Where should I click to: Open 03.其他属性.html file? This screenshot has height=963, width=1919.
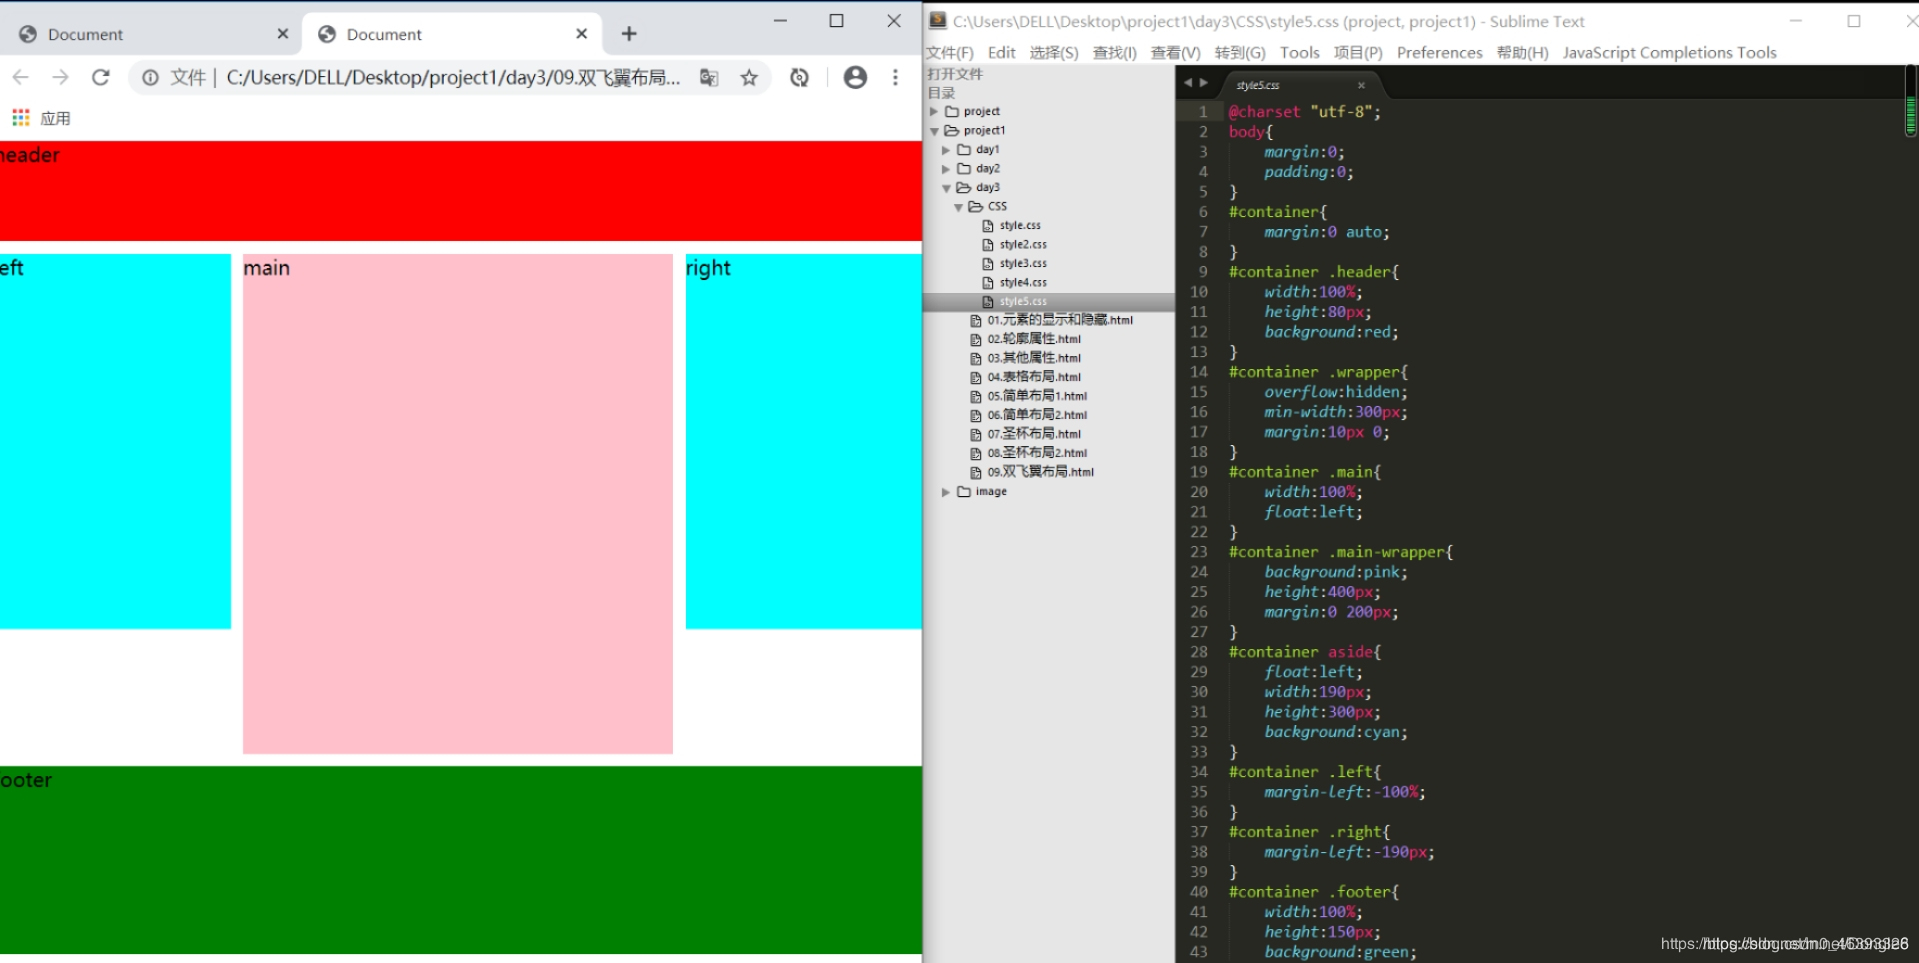(x=1033, y=358)
